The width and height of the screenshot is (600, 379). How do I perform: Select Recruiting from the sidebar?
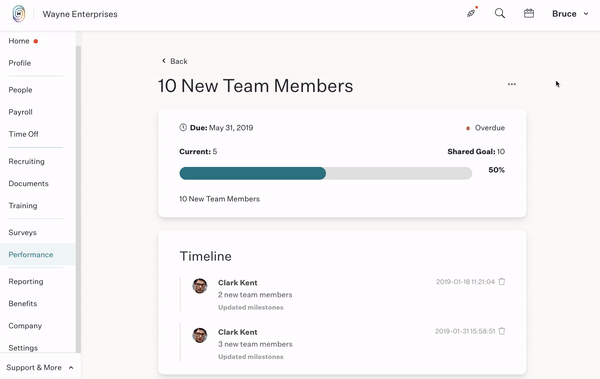(26, 161)
